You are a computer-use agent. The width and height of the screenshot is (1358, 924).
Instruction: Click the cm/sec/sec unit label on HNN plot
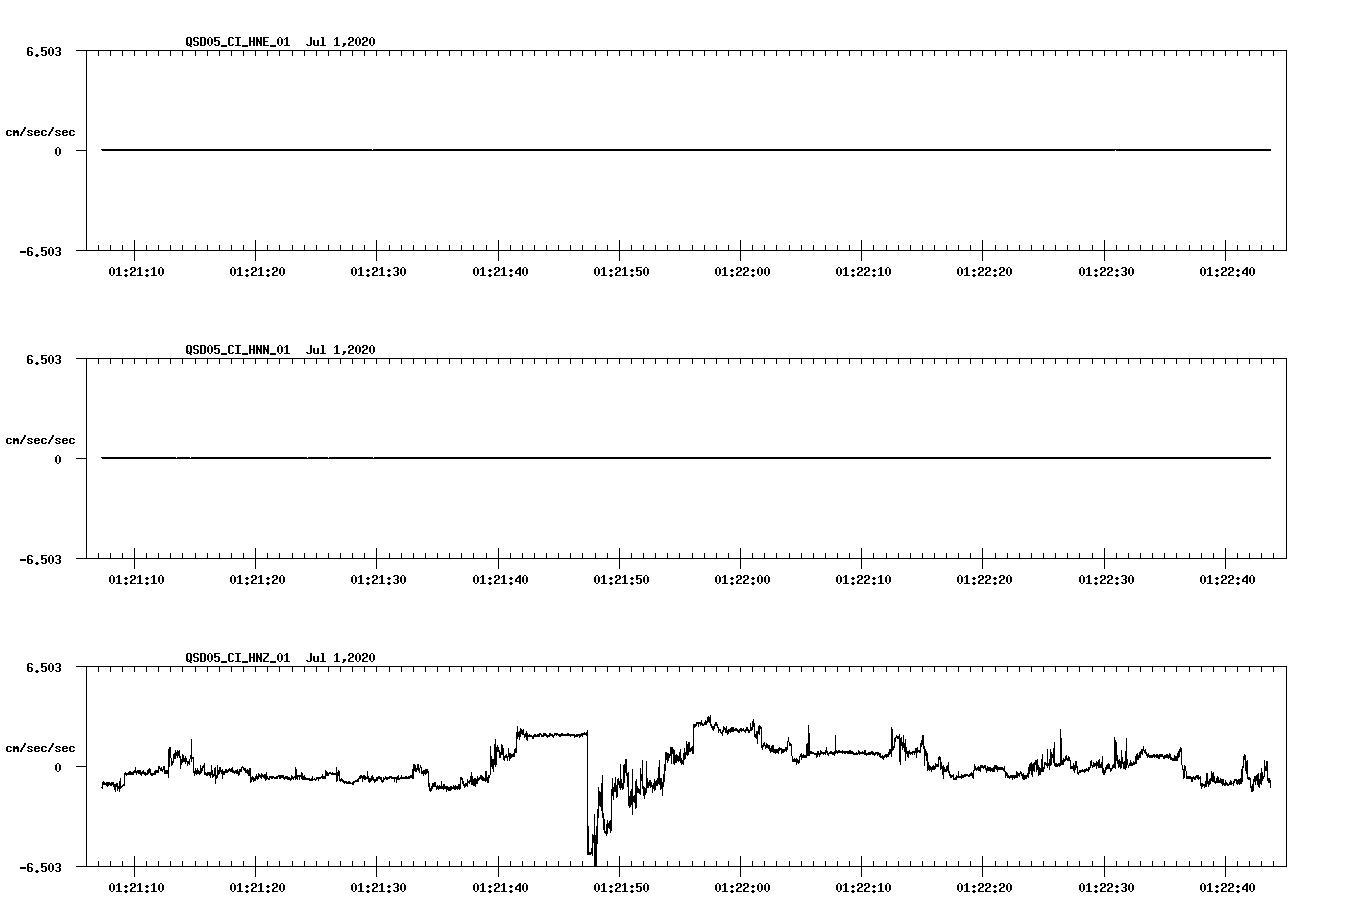pos(40,440)
